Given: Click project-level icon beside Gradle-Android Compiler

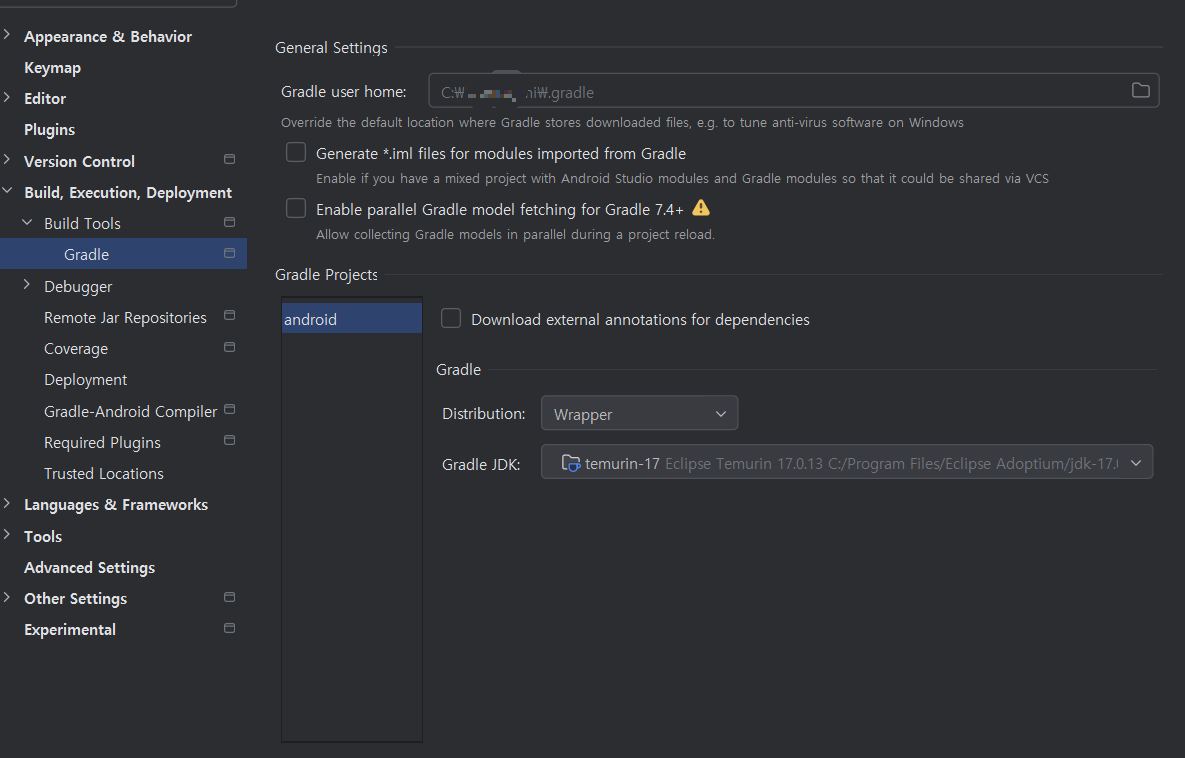Looking at the screenshot, I should [x=230, y=410].
